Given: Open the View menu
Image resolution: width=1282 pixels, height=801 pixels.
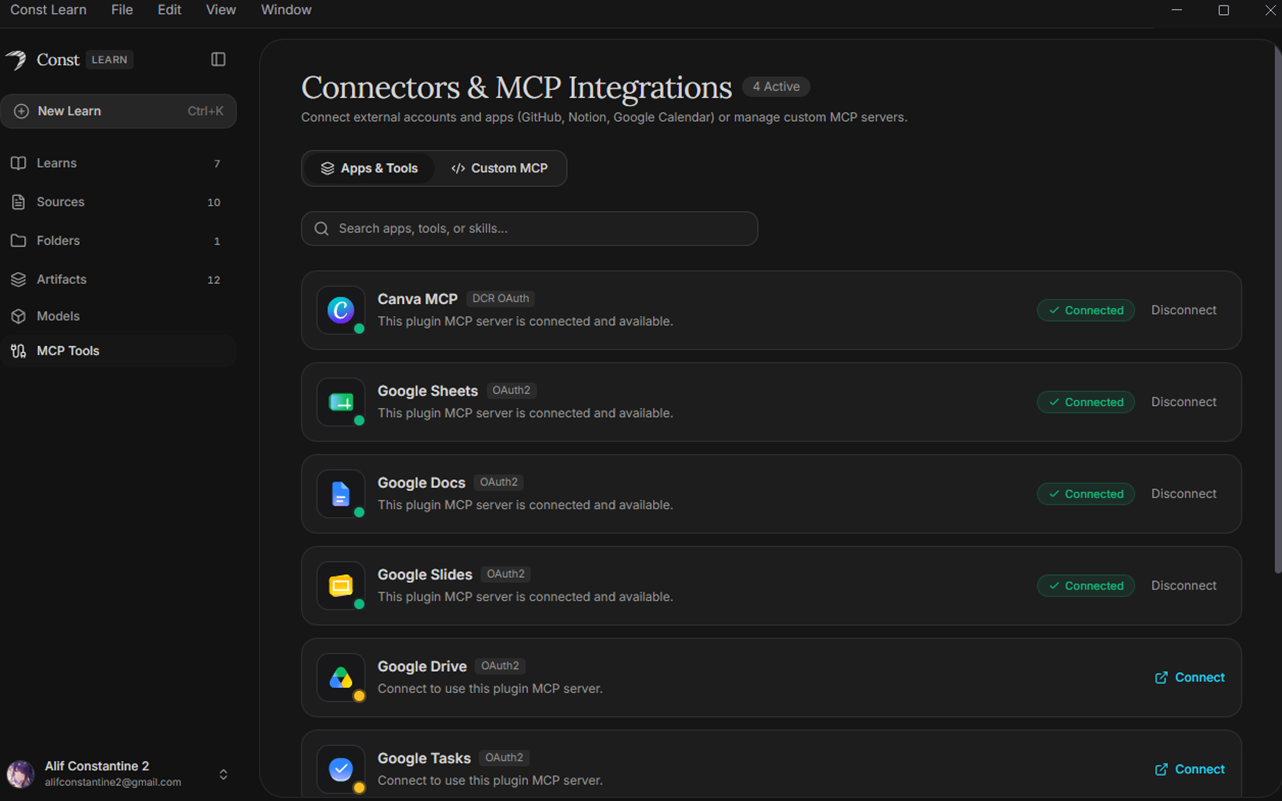Looking at the screenshot, I should click(x=221, y=10).
